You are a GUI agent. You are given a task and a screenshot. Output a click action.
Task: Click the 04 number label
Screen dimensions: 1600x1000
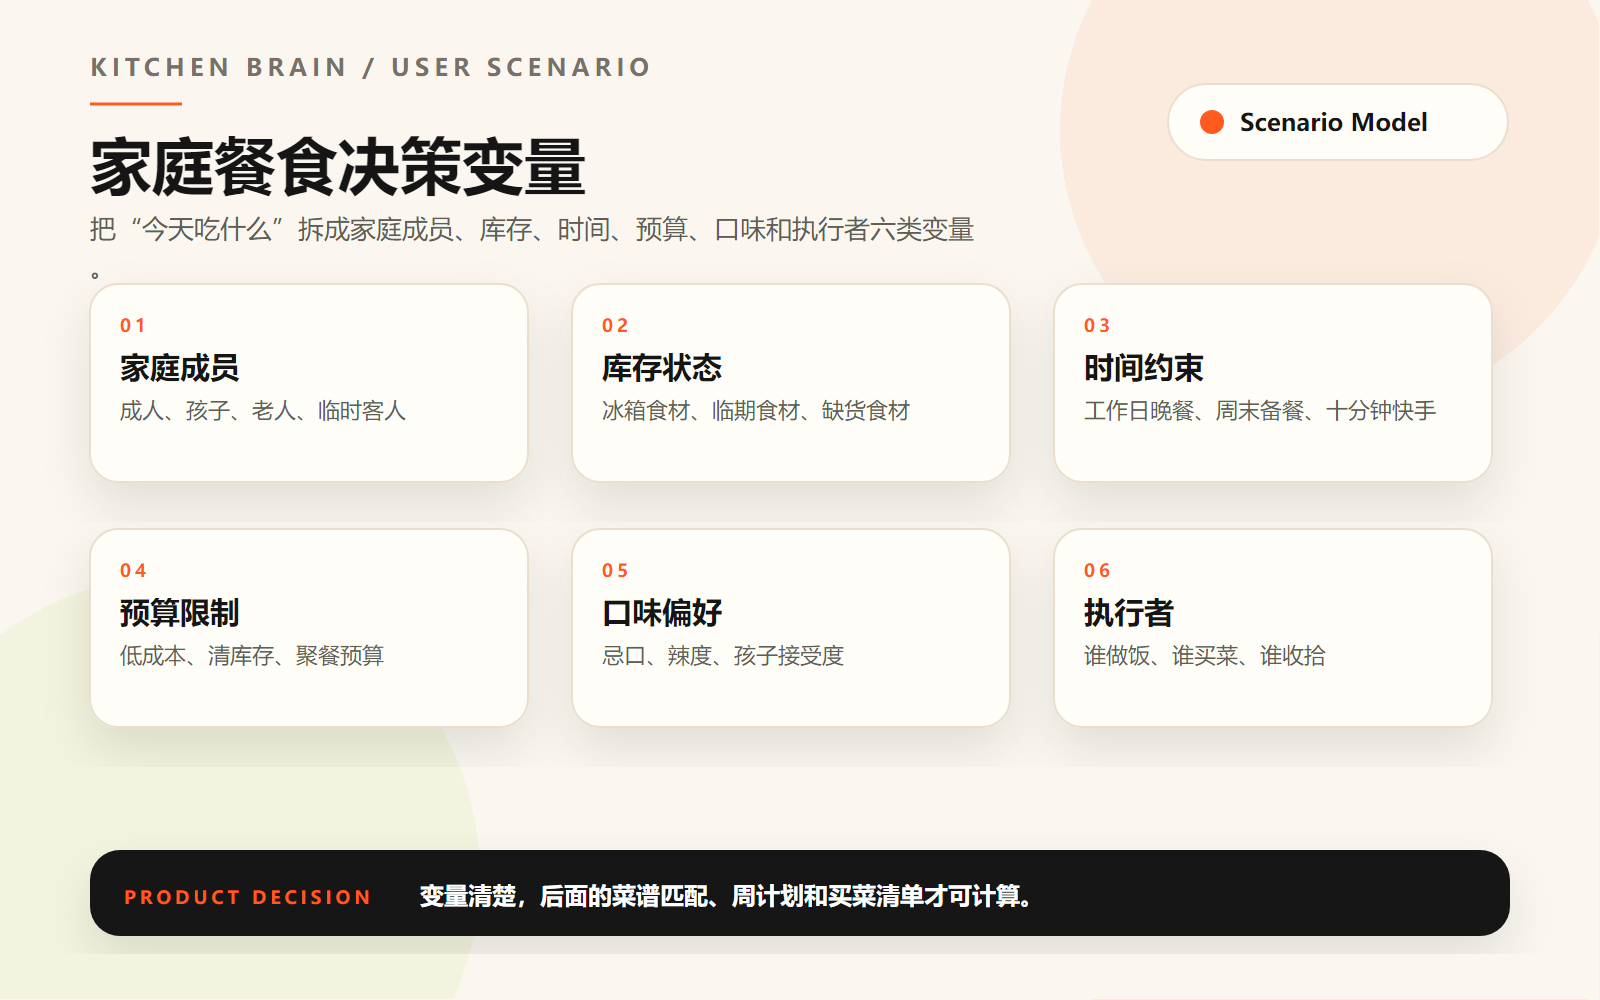click(x=133, y=571)
